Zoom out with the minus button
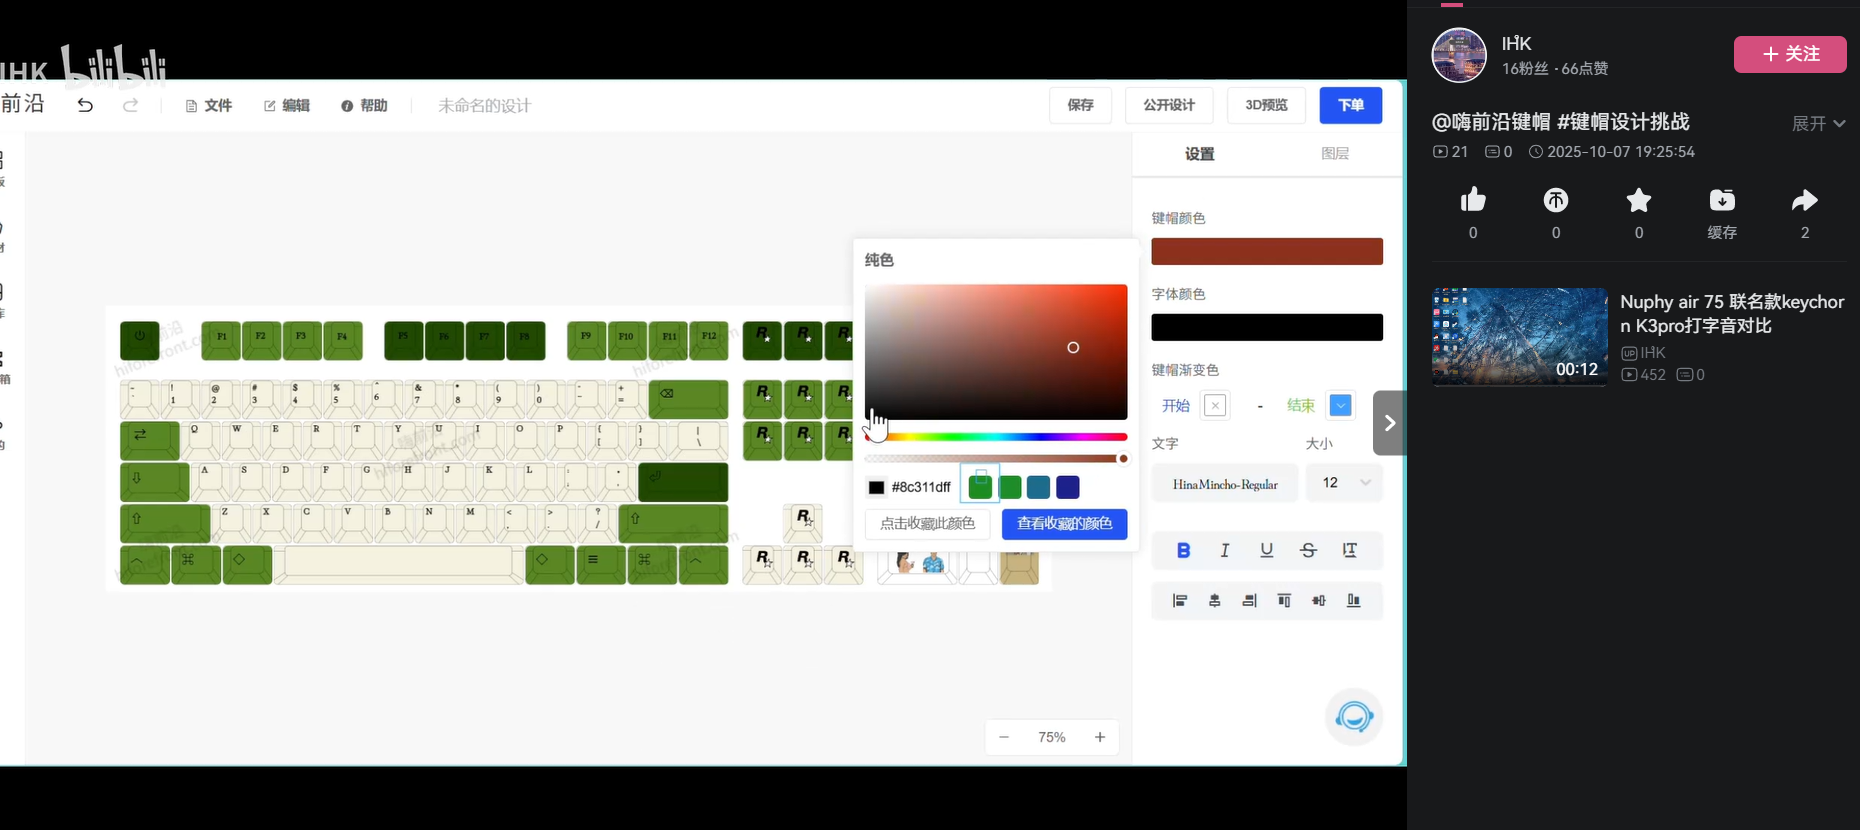Image resolution: width=1860 pixels, height=830 pixels. [x=1004, y=737]
